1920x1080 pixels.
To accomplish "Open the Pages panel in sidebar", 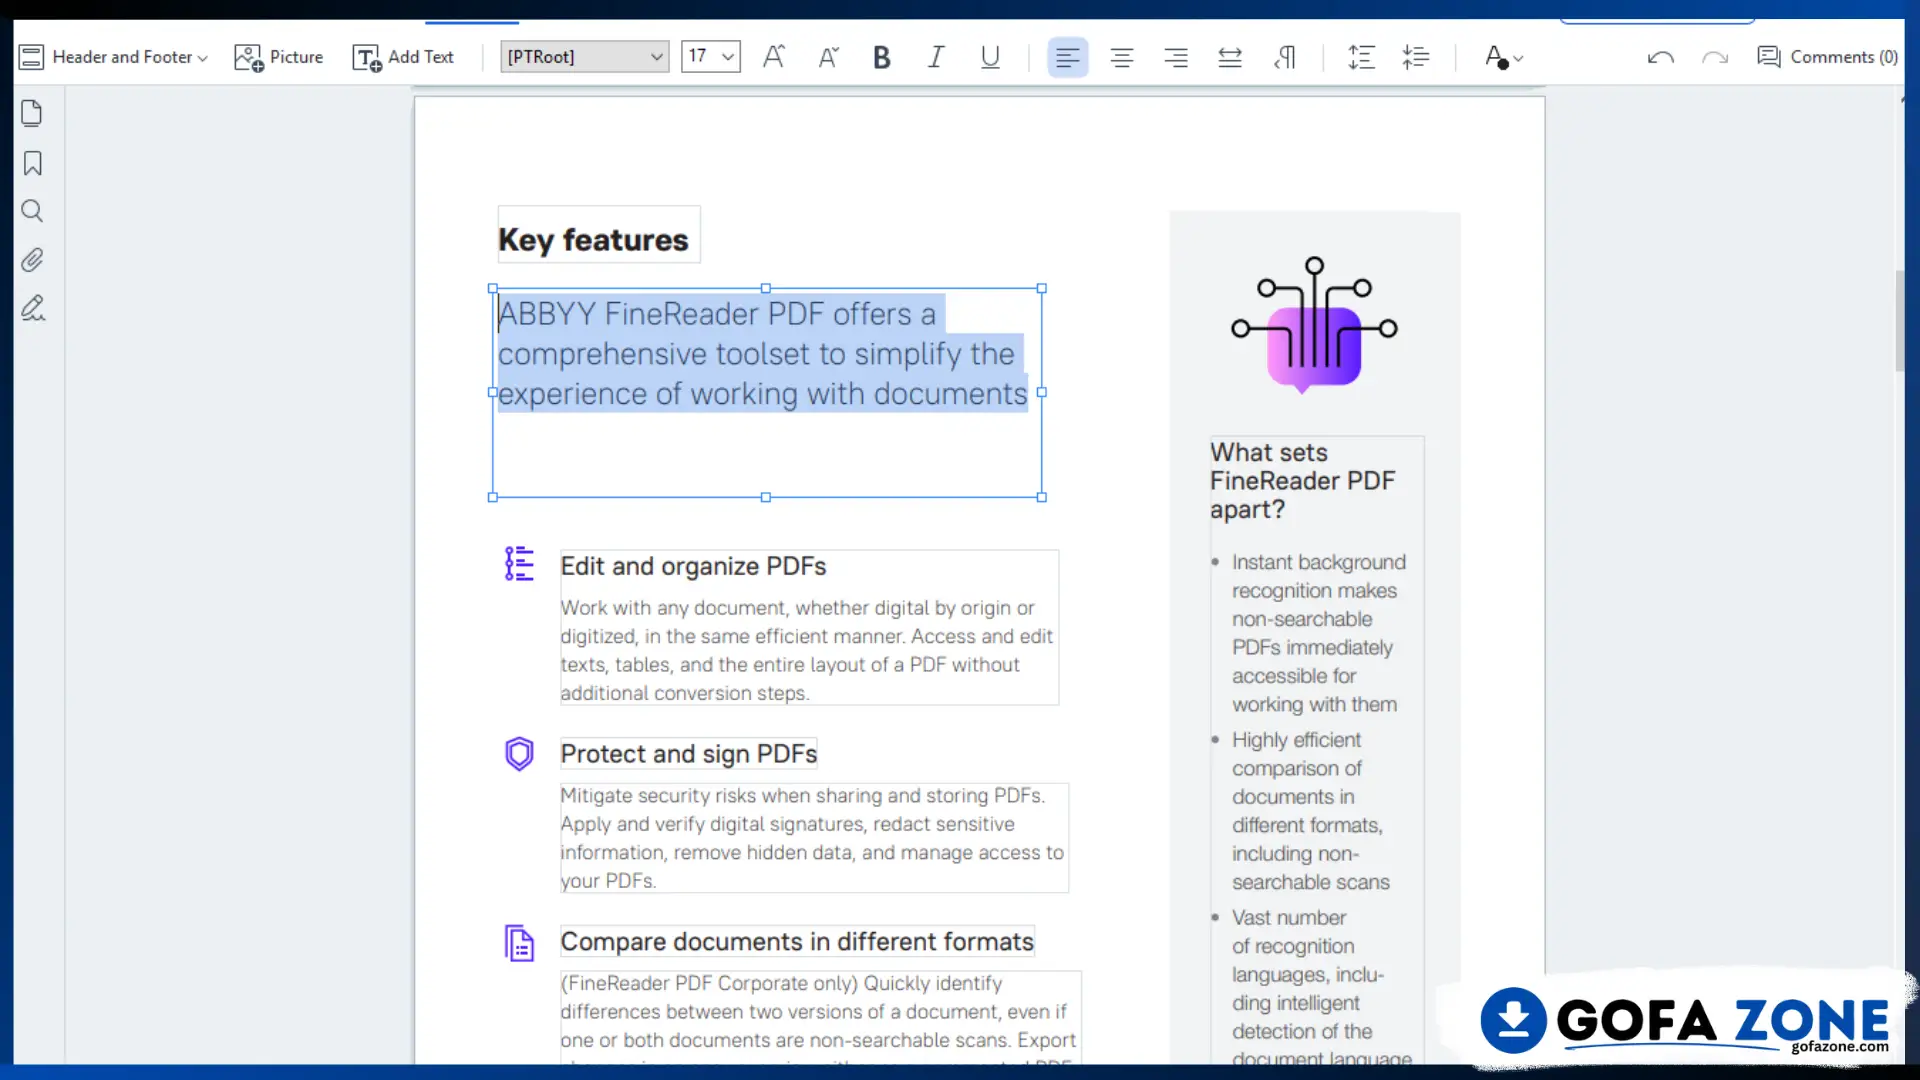I will click(32, 113).
